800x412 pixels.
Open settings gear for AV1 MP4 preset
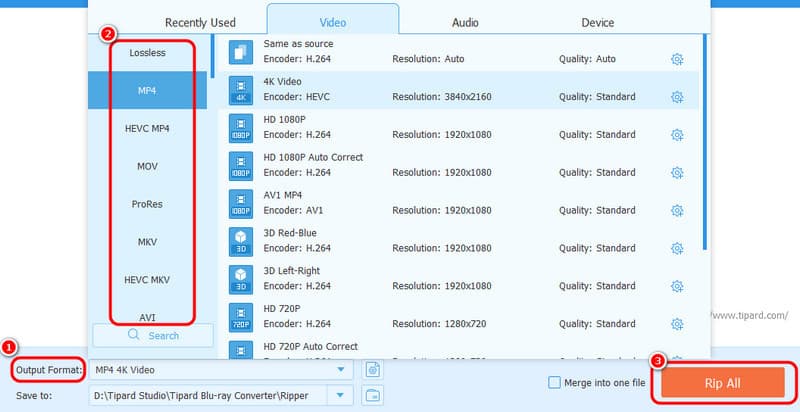coord(677,210)
